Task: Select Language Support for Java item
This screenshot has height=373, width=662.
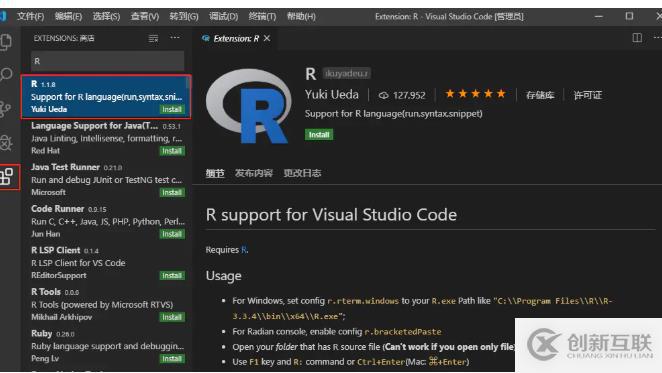Action: (106, 138)
